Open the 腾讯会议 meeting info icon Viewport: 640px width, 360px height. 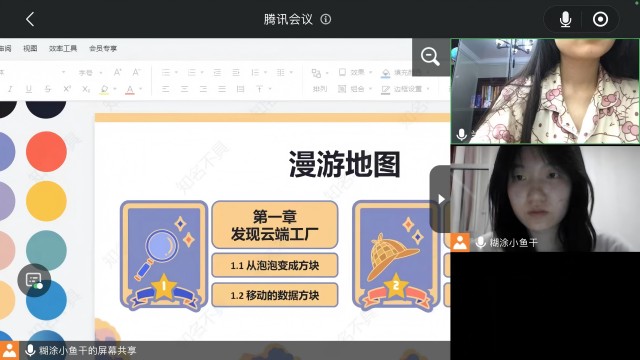click(x=326, y=19)
